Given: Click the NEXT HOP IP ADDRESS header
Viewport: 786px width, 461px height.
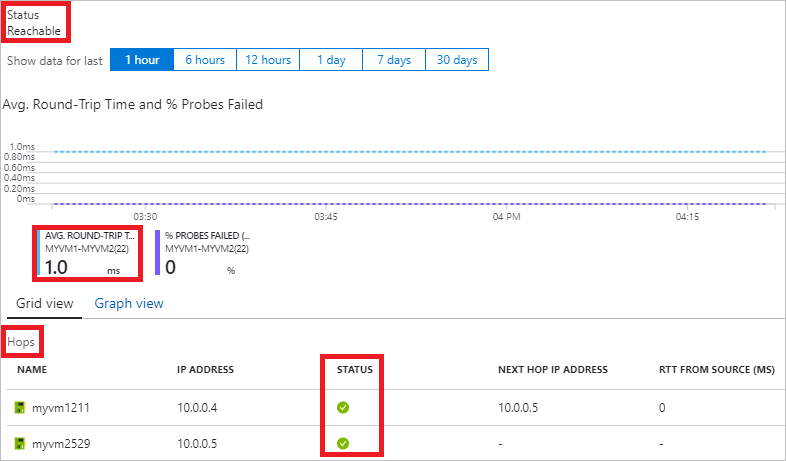Looking at the screenshot, I should pos(553,370).
